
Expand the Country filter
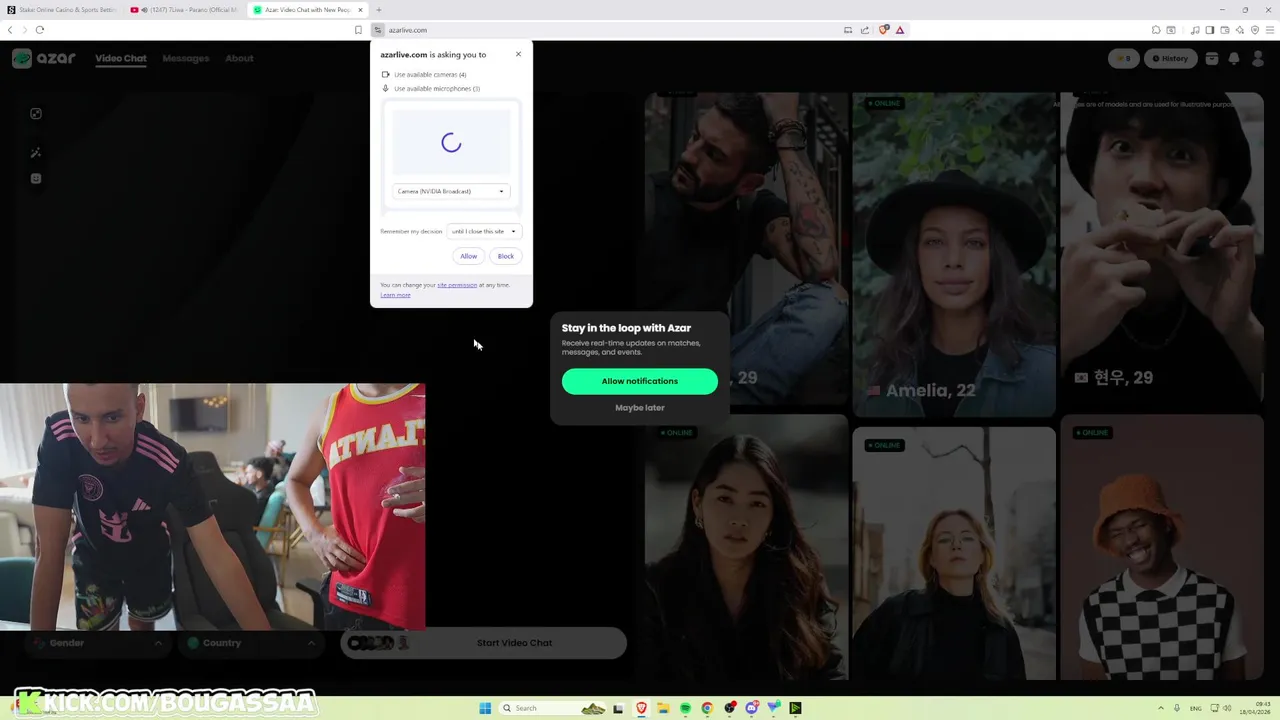point(251,643)
